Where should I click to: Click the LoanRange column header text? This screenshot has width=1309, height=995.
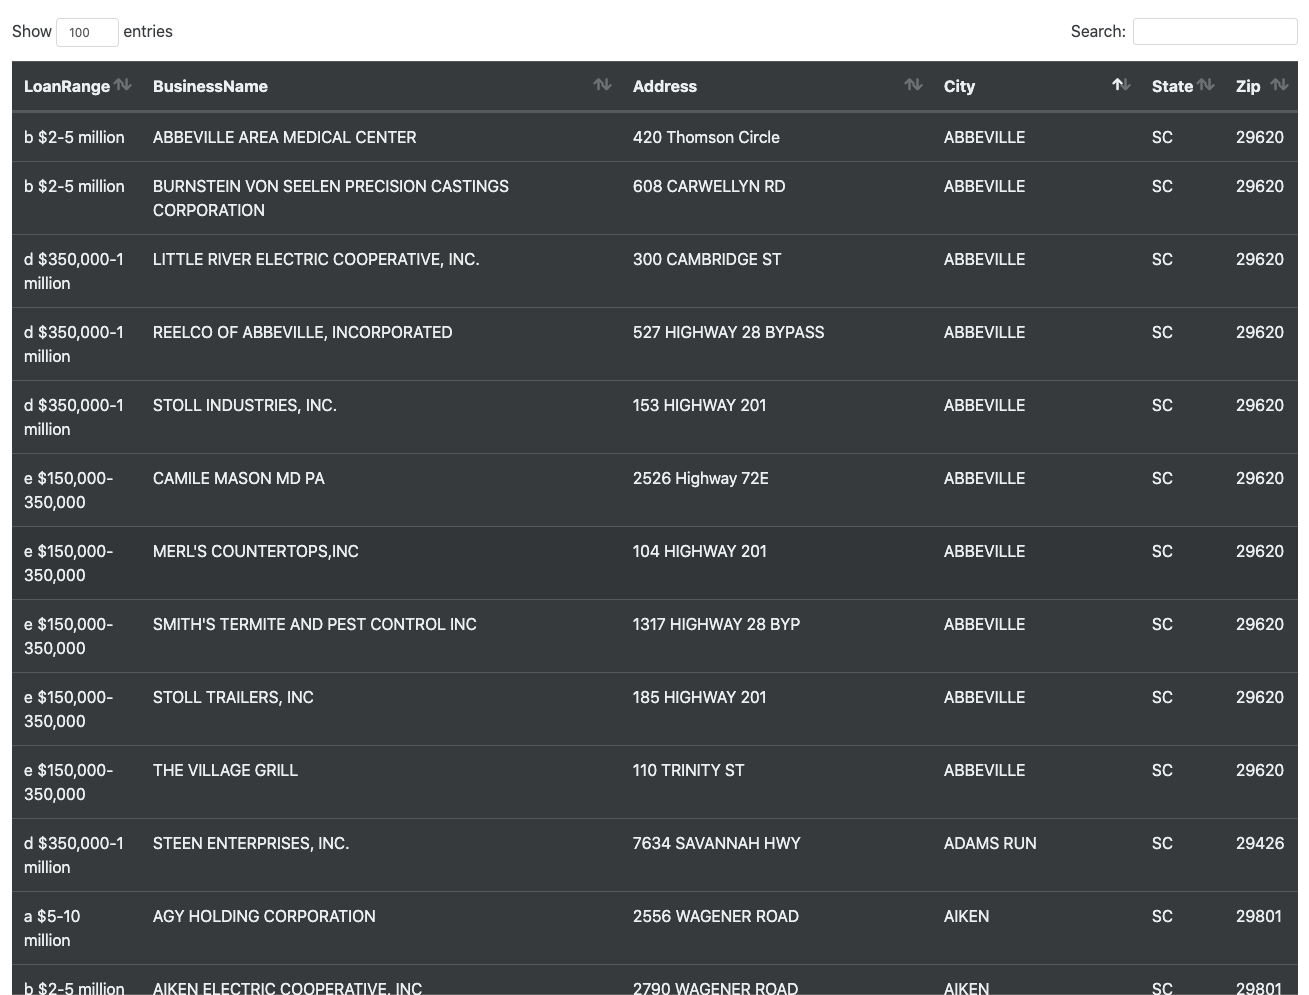point(67,86)
